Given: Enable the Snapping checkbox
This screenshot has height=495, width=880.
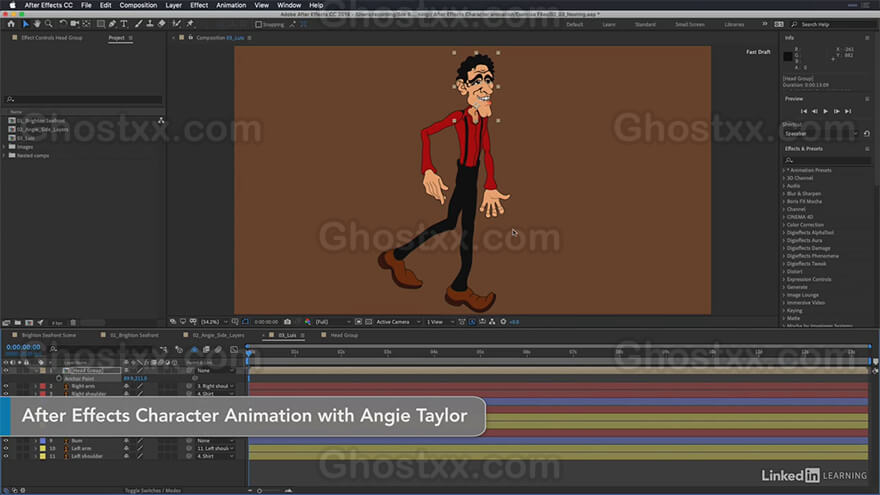Looking at the screenshot, I should coord(259,25).
